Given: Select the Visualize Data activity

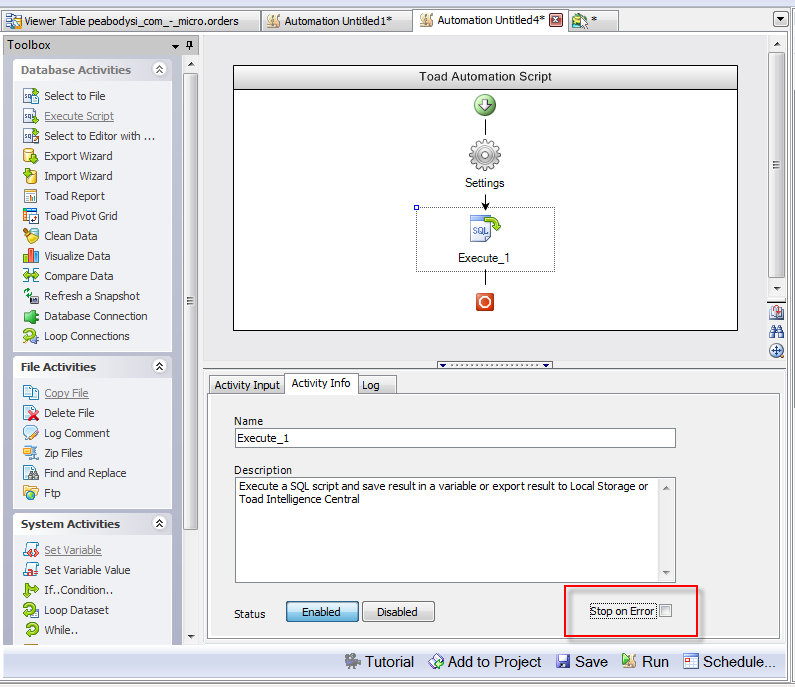Looking at the screenshot, I should pyautogui.click(x=66, y=256).
